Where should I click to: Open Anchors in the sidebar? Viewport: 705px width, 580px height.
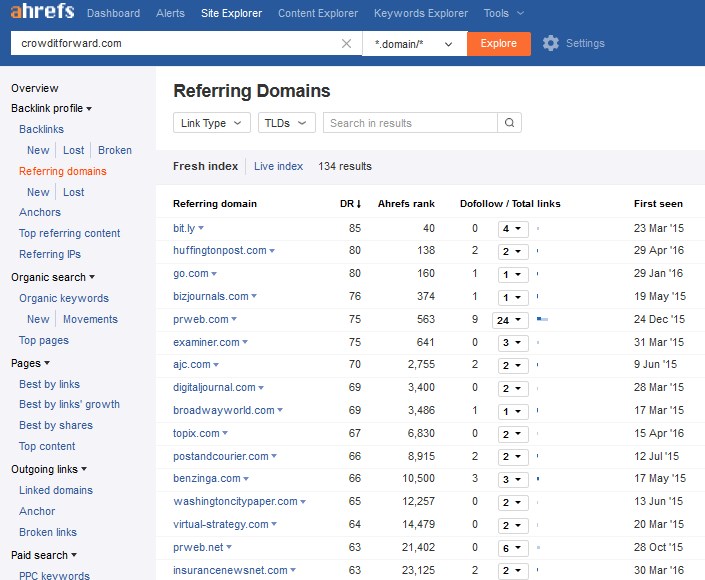40,212
